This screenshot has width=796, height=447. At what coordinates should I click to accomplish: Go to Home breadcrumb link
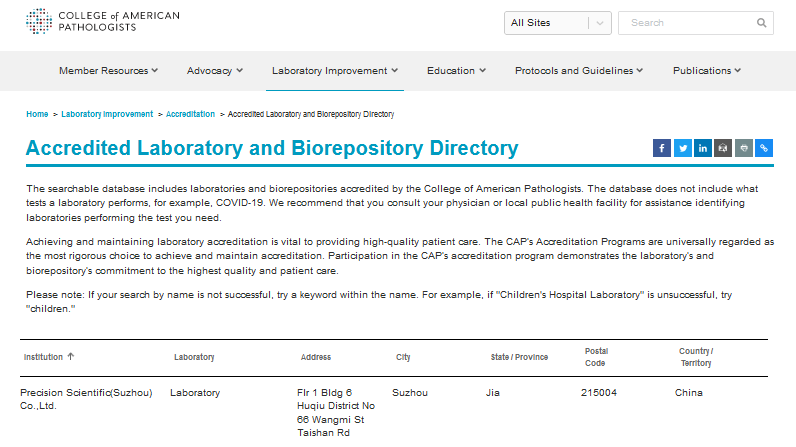click(x=37, y=114)
